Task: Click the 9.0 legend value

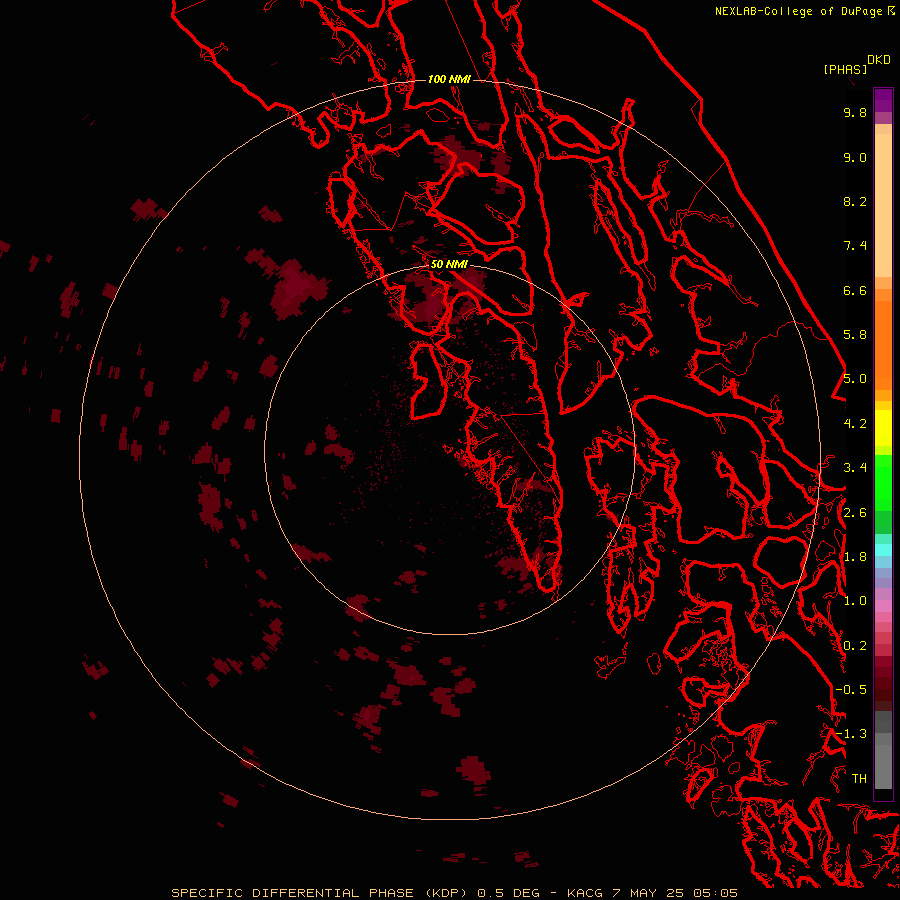Action: [855, 157]
